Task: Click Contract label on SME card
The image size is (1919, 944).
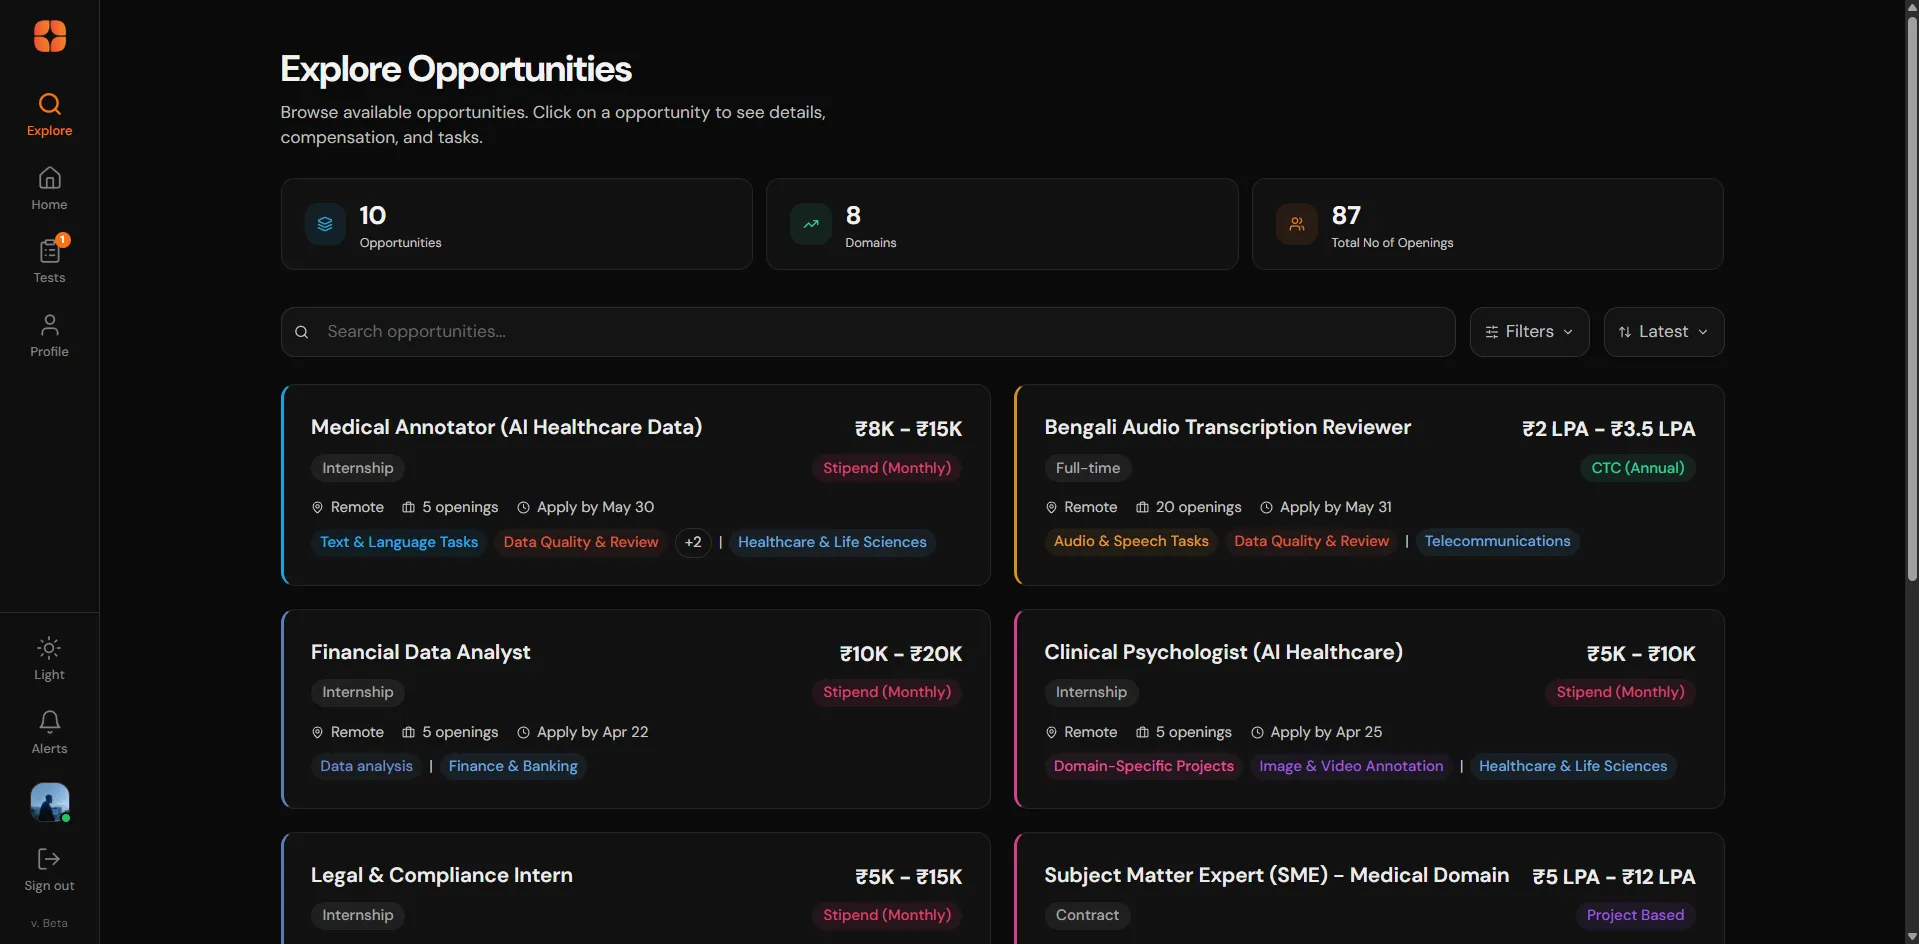Action: click(x=1087, y=915)
